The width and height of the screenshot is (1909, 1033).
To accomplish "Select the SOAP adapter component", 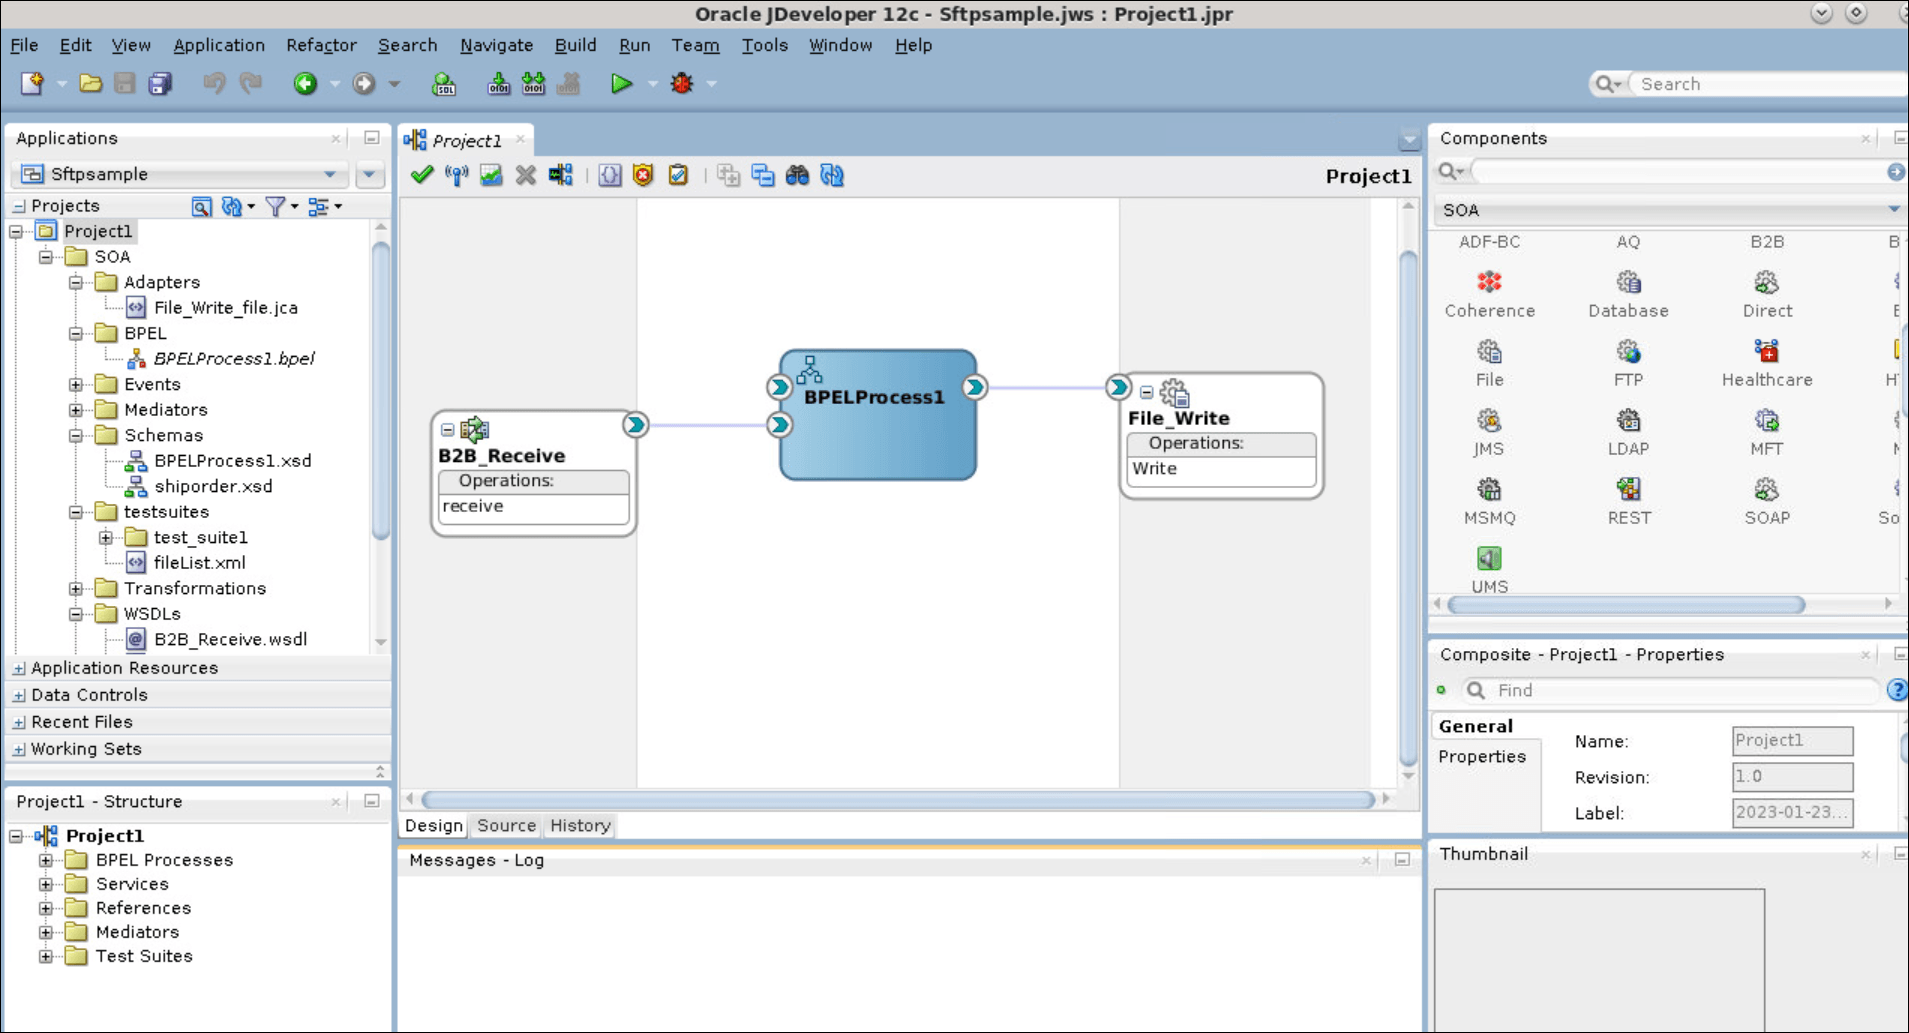I will point(1767,501).
